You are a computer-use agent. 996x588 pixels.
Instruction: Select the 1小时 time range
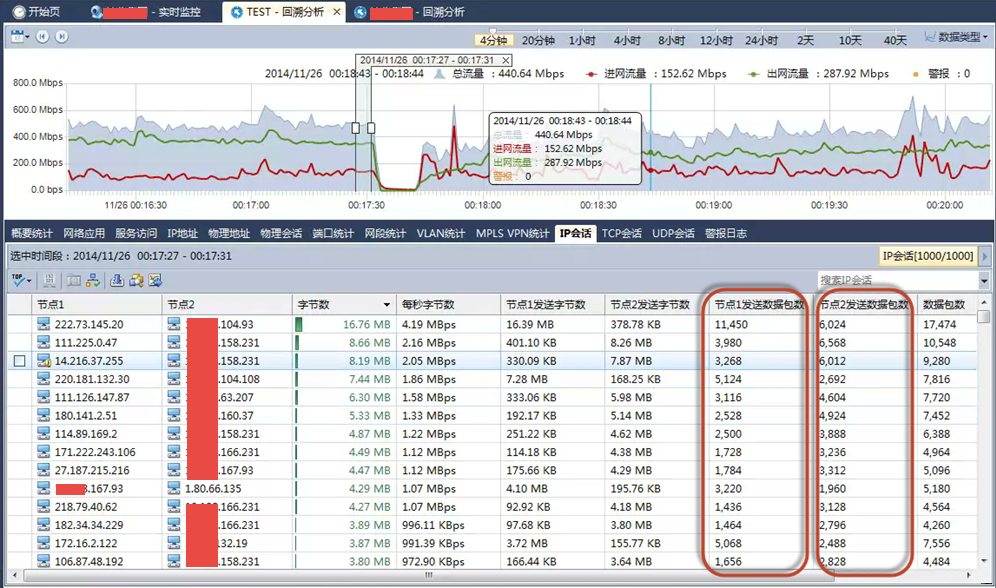(582, 40)
